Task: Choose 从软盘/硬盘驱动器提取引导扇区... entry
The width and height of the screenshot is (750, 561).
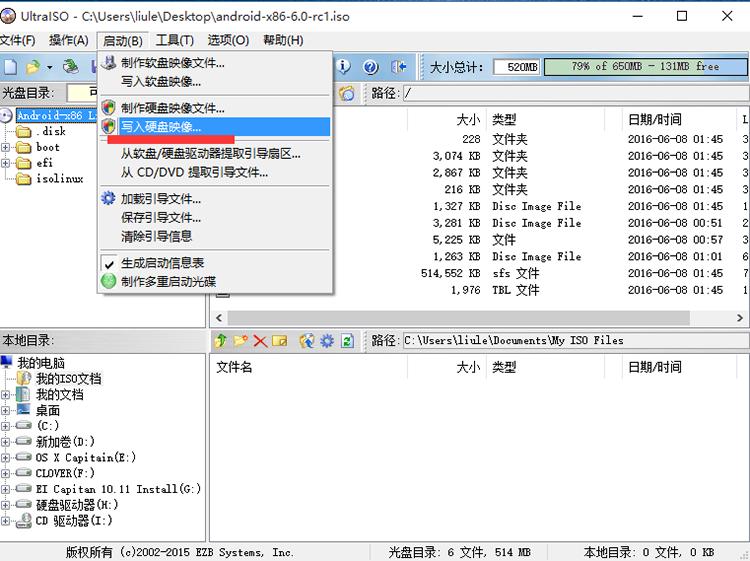Action: 215,154
